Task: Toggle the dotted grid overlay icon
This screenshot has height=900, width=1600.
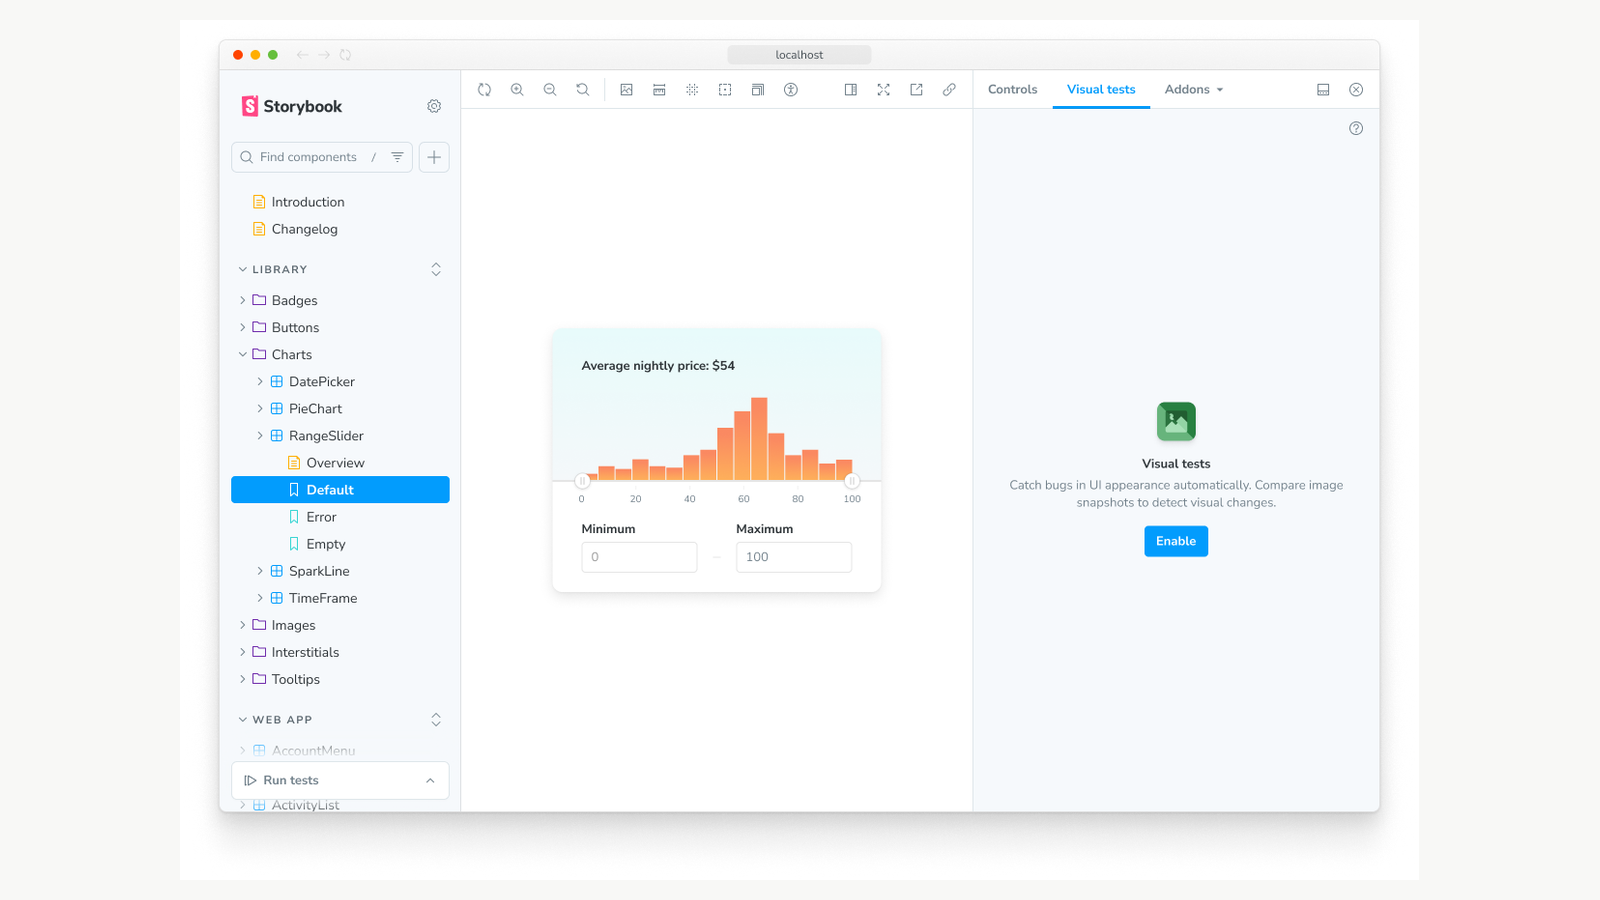Action: (692, 90)
